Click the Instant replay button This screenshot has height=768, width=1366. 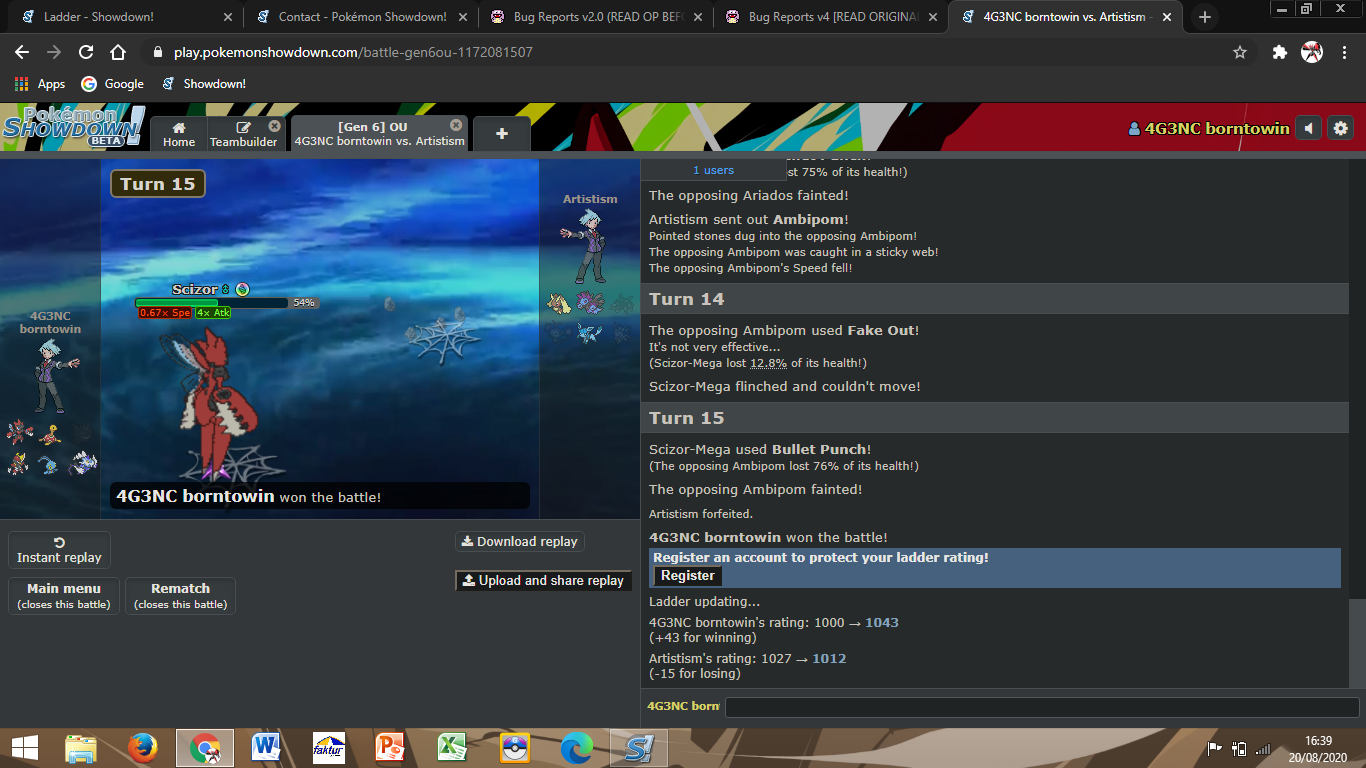point(59,550)
